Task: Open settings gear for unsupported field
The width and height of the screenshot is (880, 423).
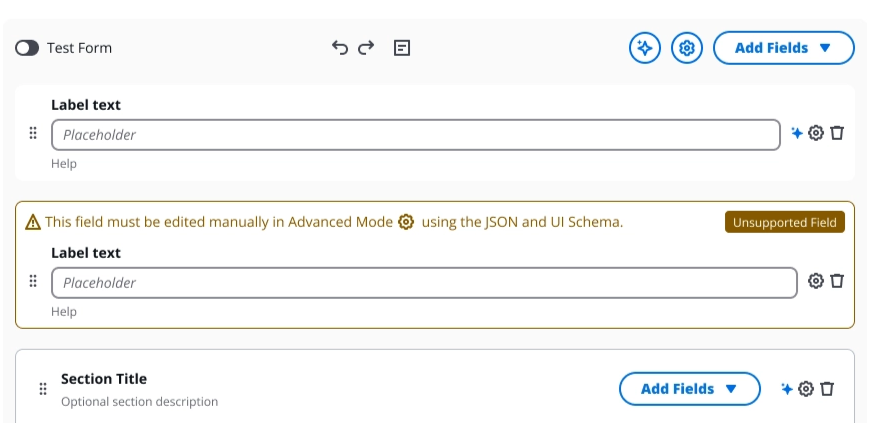Action: coord(816,281)
